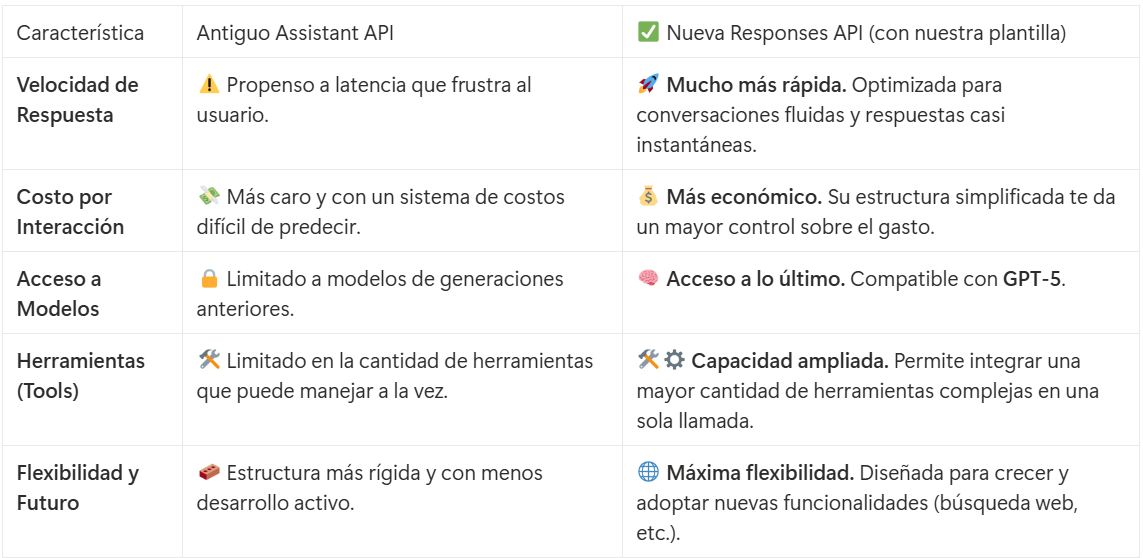The height and width of the screenshot is (558, 1143).
Task: Click the brick icon before Estructura más rígida
Action: click(x=208, y=473)
